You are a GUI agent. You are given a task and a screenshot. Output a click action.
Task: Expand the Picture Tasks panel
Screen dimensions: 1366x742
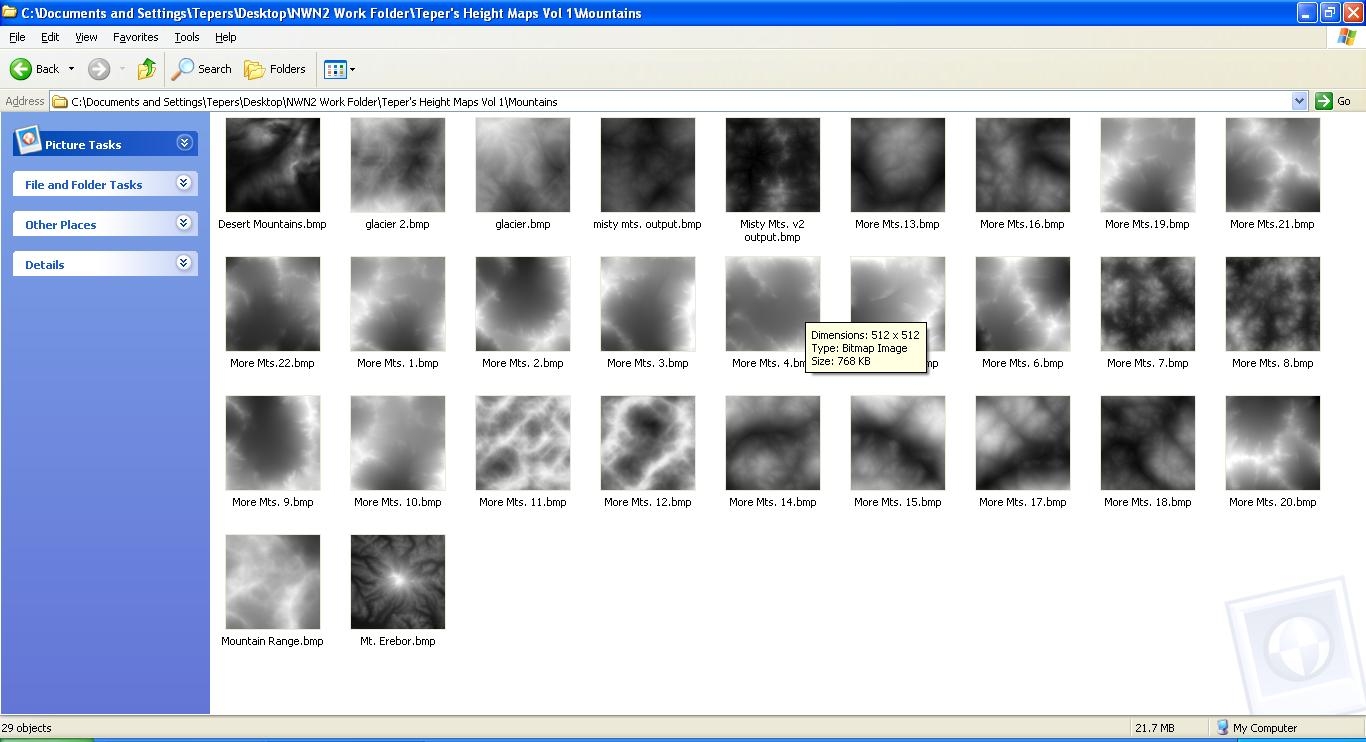click(x=184, y=143)
